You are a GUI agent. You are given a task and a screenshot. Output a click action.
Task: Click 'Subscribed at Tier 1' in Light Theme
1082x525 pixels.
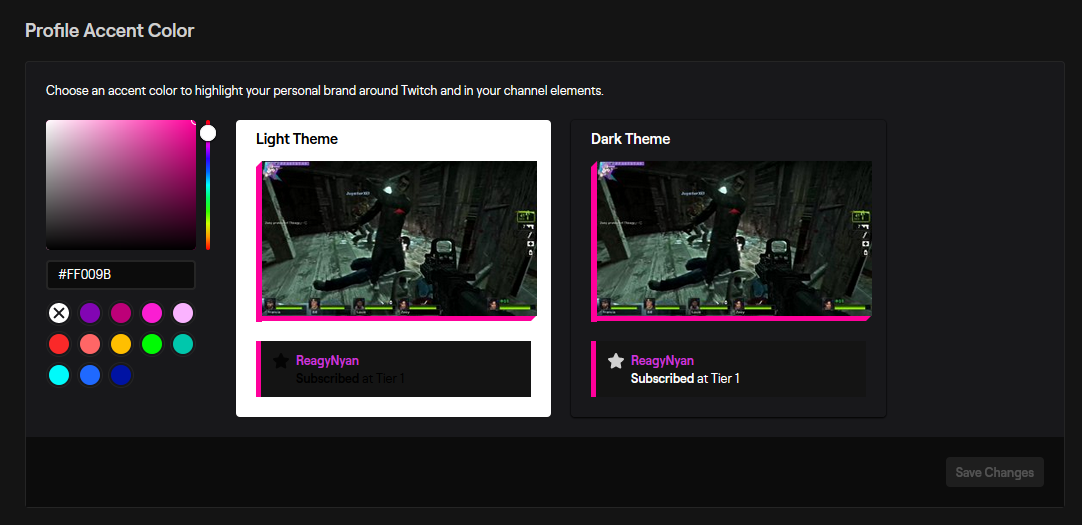click(x=350, y=379)
